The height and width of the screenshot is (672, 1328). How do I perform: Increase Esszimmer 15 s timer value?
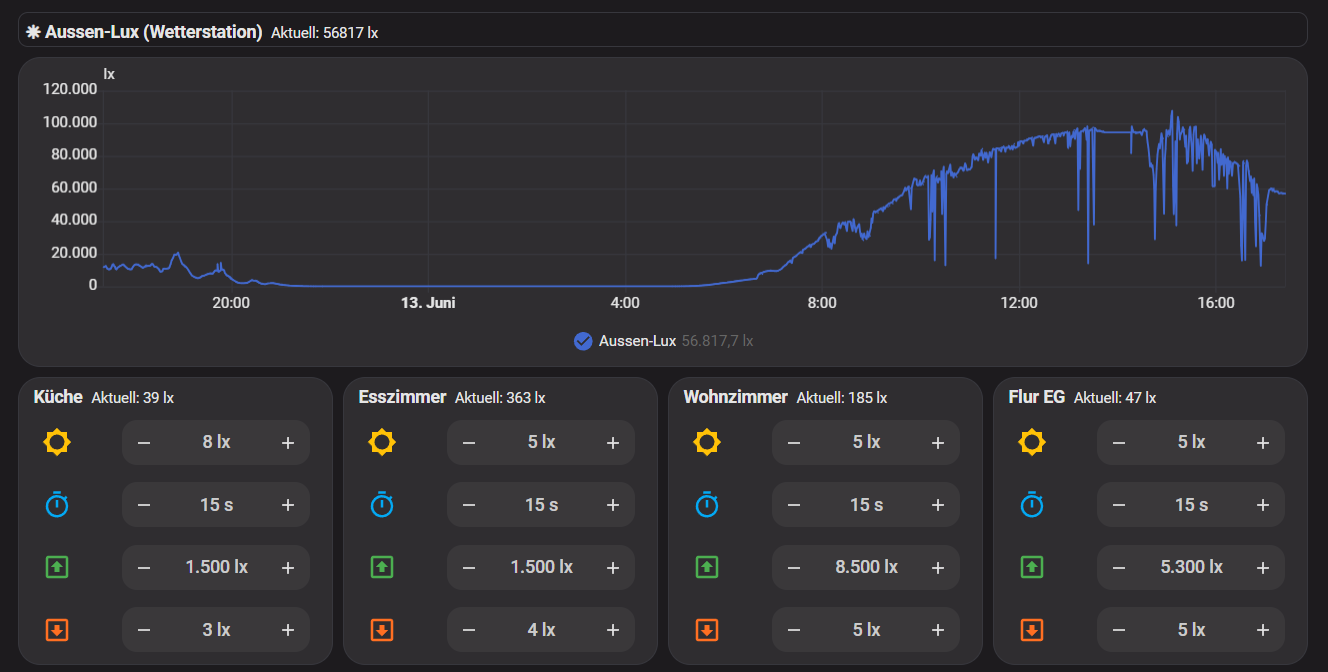click(x=613, y=505)
